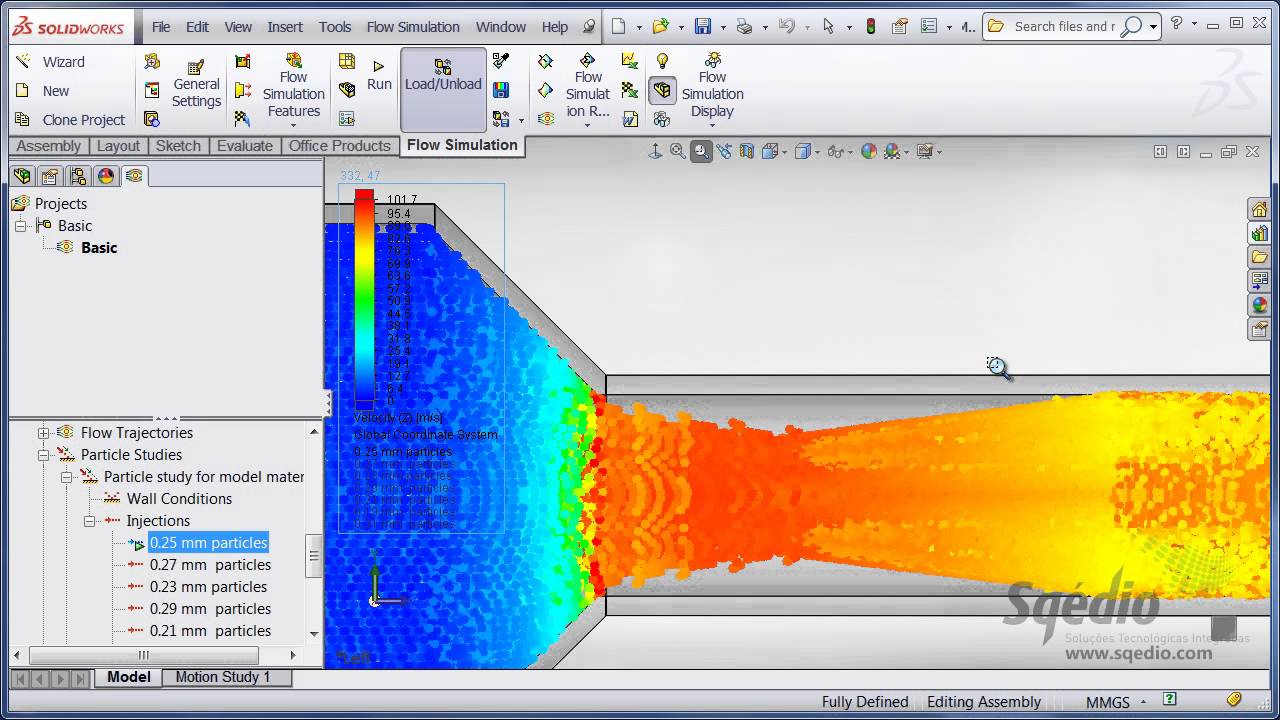Screen dimensions: 1280x720
Task: Open the FeatureManager design tree tab
Action: pyautogui.click(x=22, y=177)
